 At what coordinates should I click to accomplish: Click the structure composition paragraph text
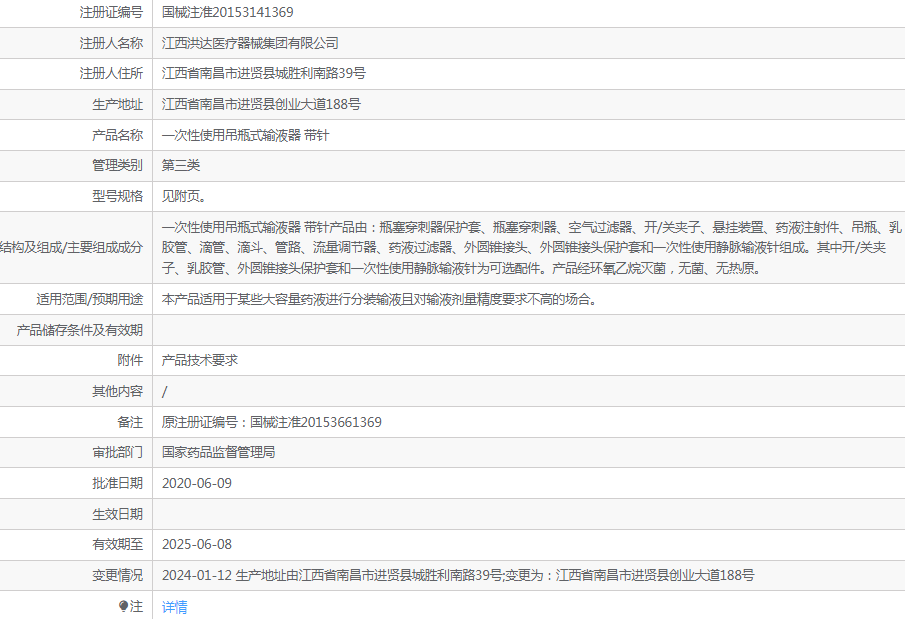[x=531, y=247]
